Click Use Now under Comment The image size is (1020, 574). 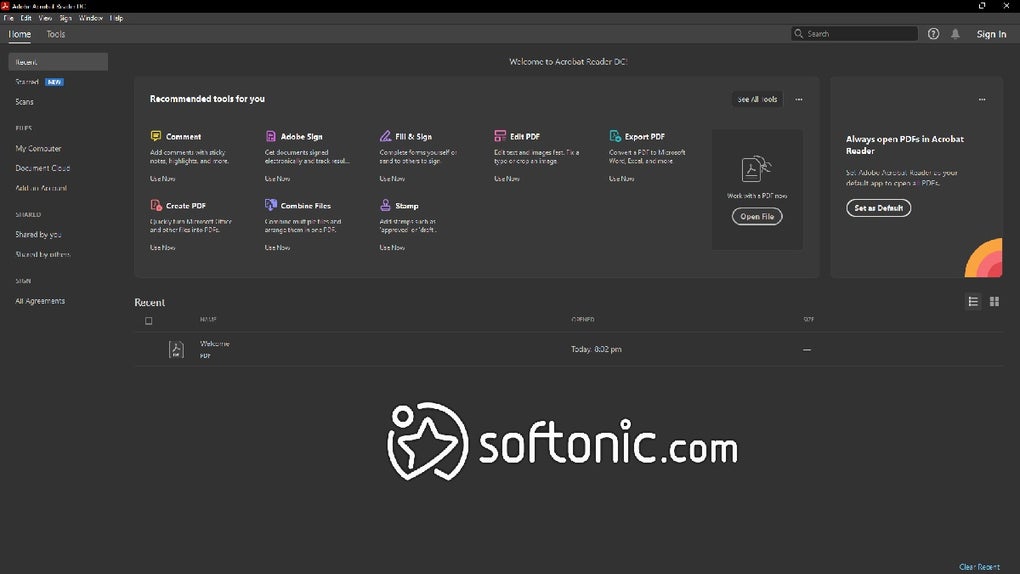163,178
